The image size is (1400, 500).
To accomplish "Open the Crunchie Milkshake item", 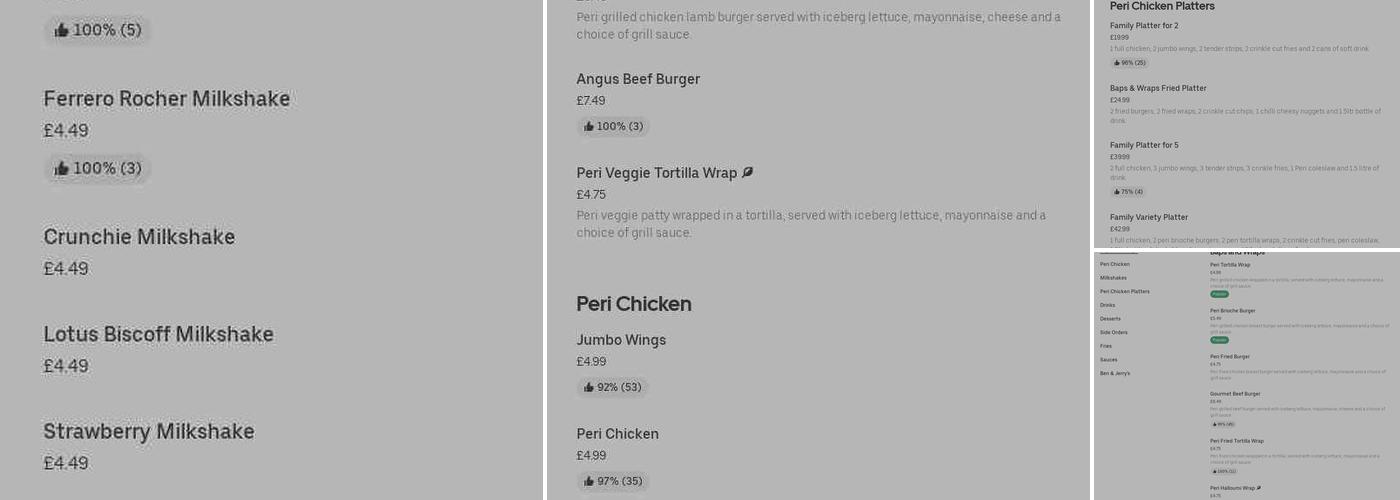I will [139, 237].
